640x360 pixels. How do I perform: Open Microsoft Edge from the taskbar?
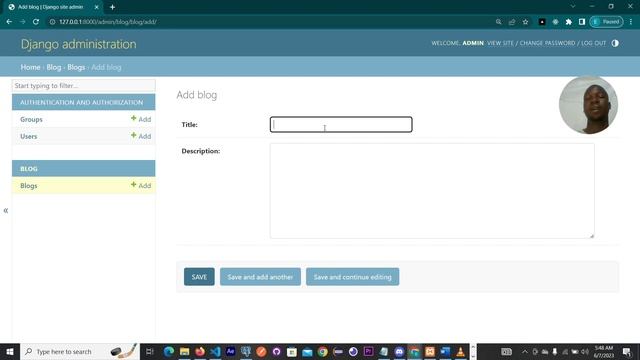coord(169,351)
